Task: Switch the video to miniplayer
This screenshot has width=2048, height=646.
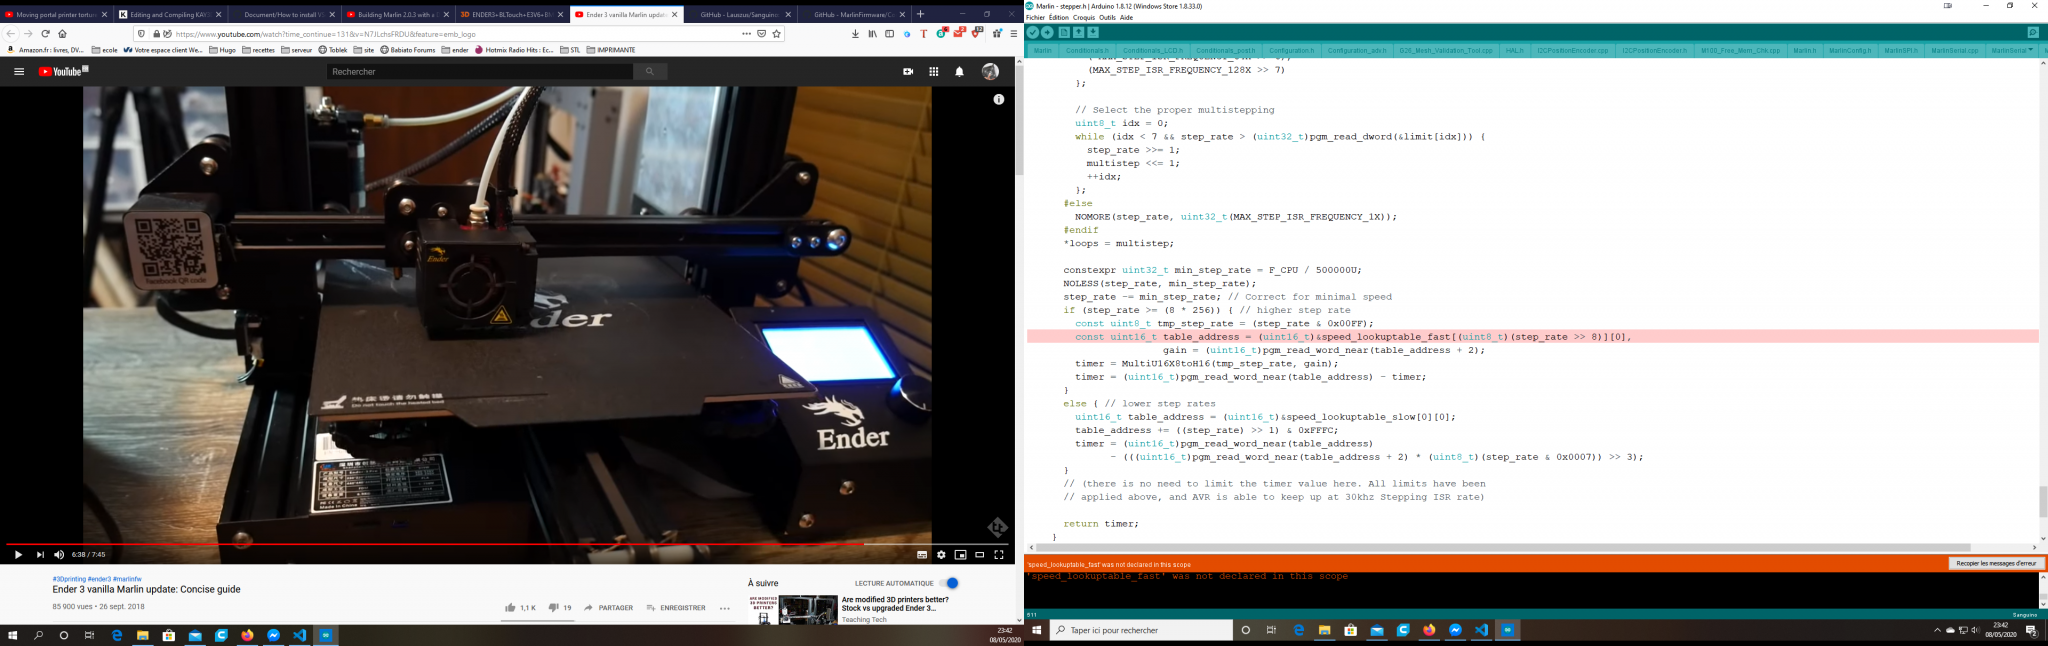Action: (960, 555)
